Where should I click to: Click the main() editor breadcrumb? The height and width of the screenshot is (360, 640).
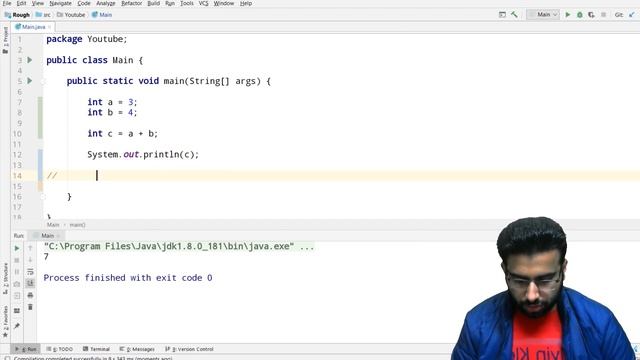(x=78, y=225)
